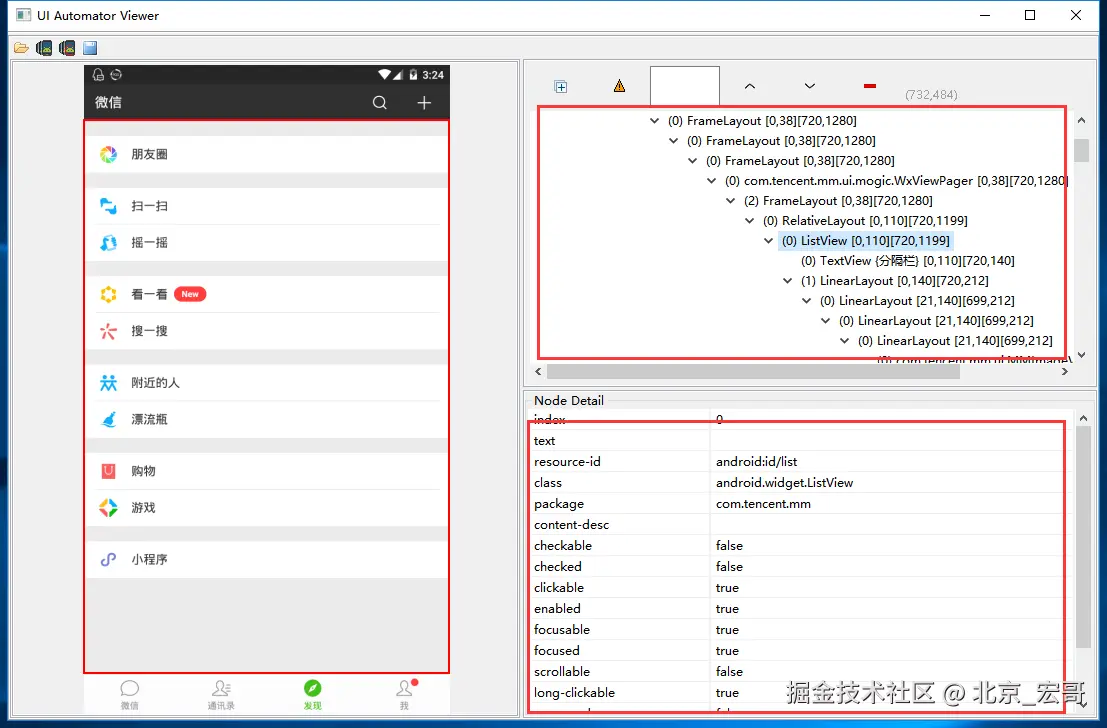Collapse the ListView node chevron
This screenshot has height=728, width=1107.
coord(769,241)
